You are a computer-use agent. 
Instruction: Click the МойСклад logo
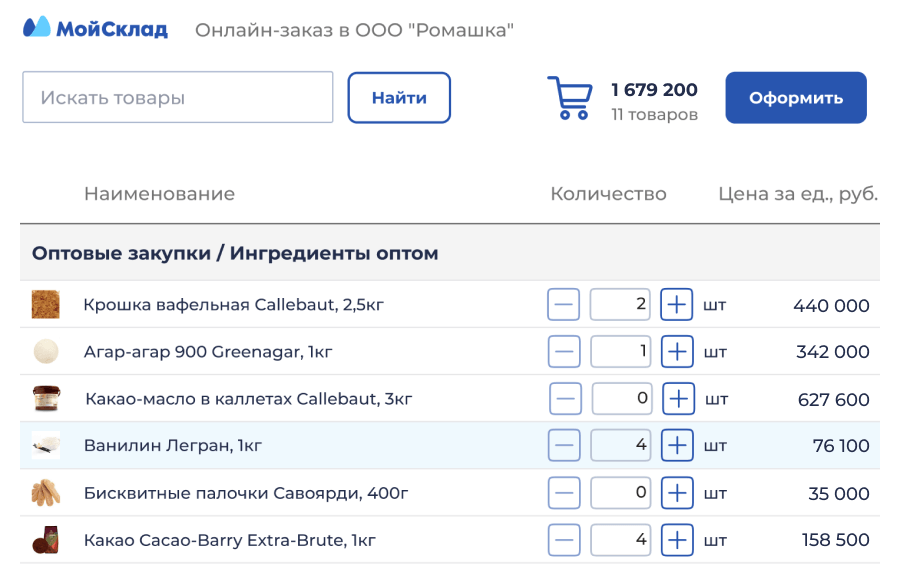[x=95, y=28]
